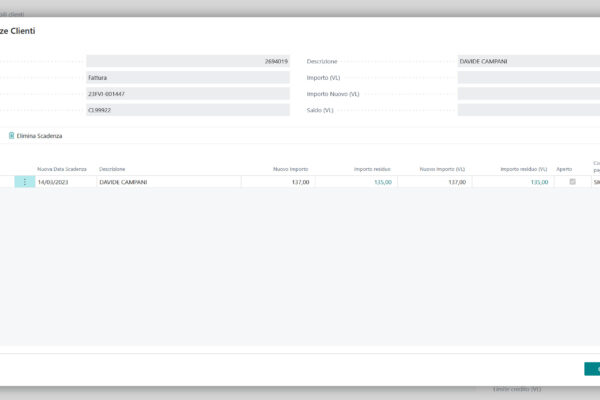Screen dimensions: 600x400
Task: Click the 137,00 Nuovo Importo (VL) cell
Action: click(x=435, y=182)
